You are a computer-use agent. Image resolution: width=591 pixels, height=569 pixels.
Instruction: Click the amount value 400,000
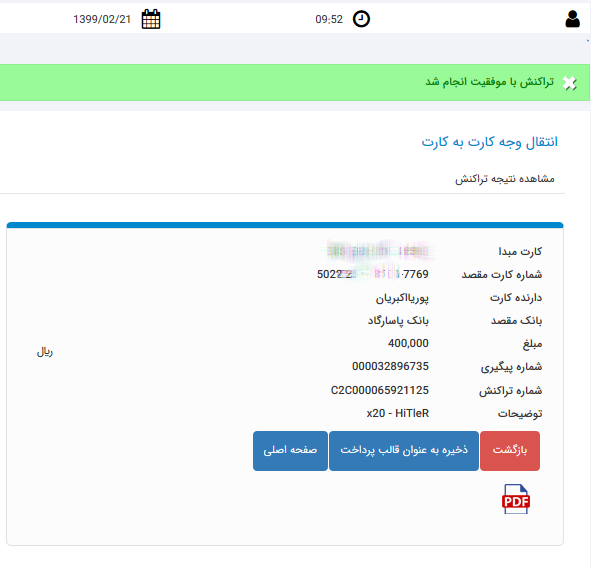(408, 343)
